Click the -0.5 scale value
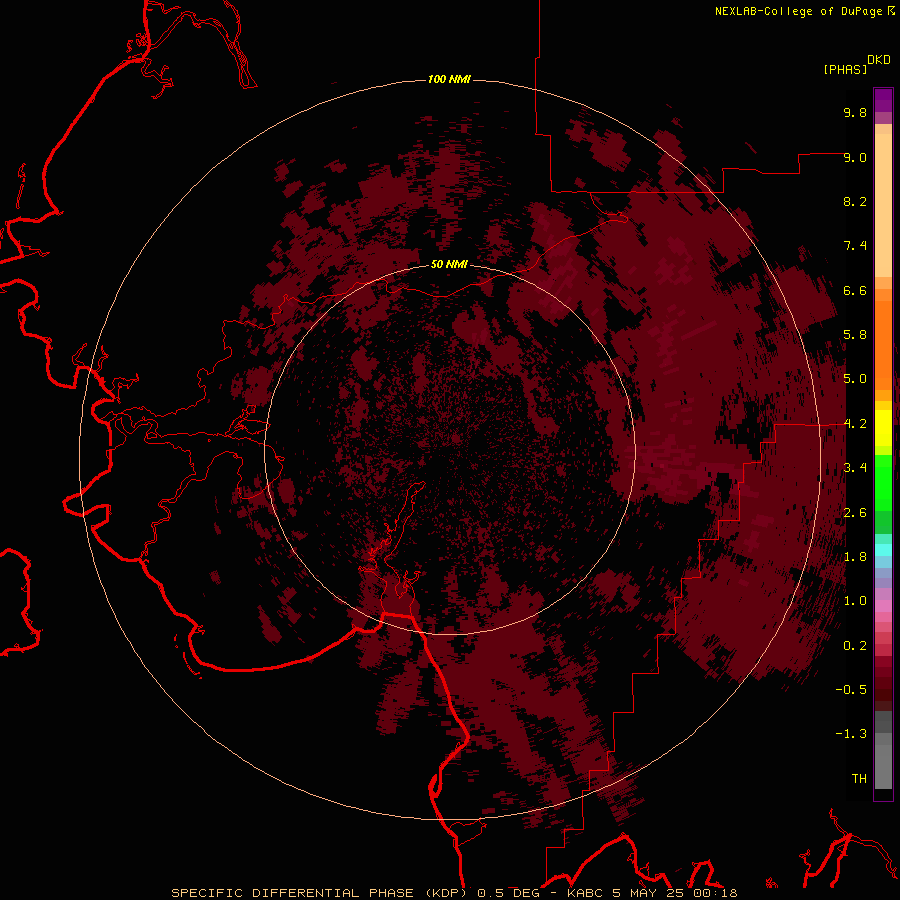This screenshot has width=900, height=900. 851,690
